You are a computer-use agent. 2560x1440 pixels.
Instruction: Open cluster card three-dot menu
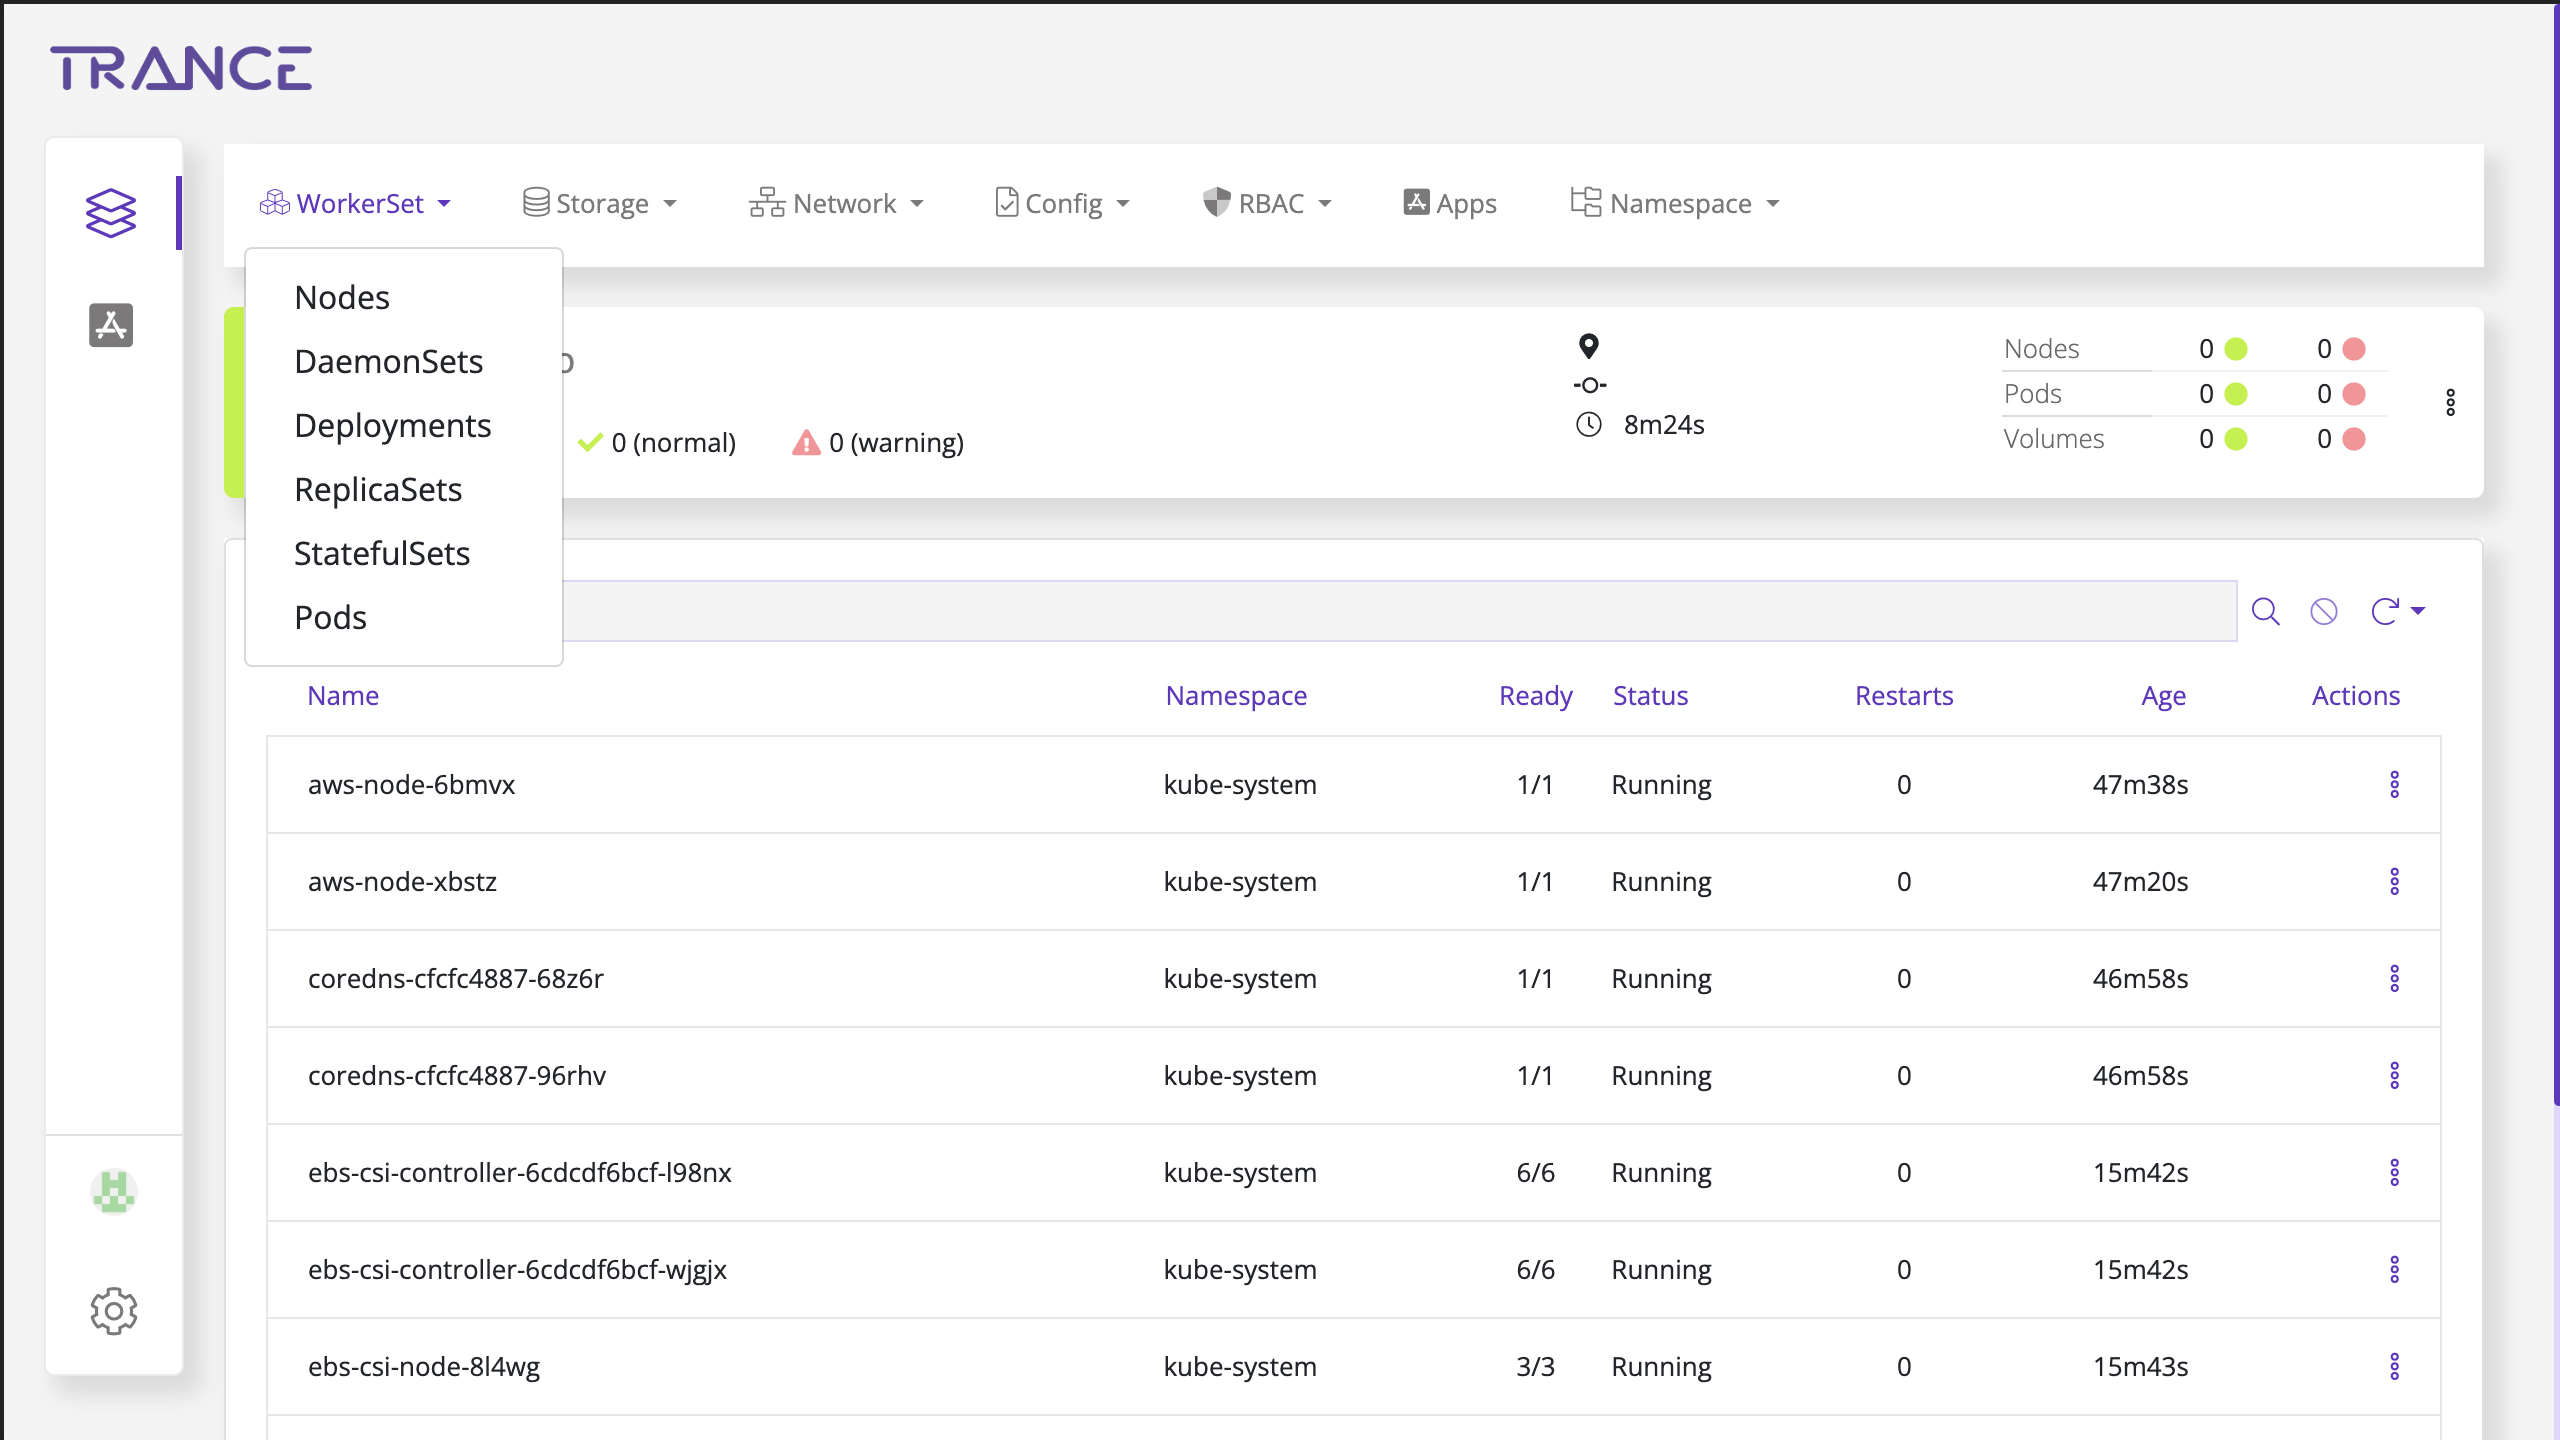(2450, 402)
